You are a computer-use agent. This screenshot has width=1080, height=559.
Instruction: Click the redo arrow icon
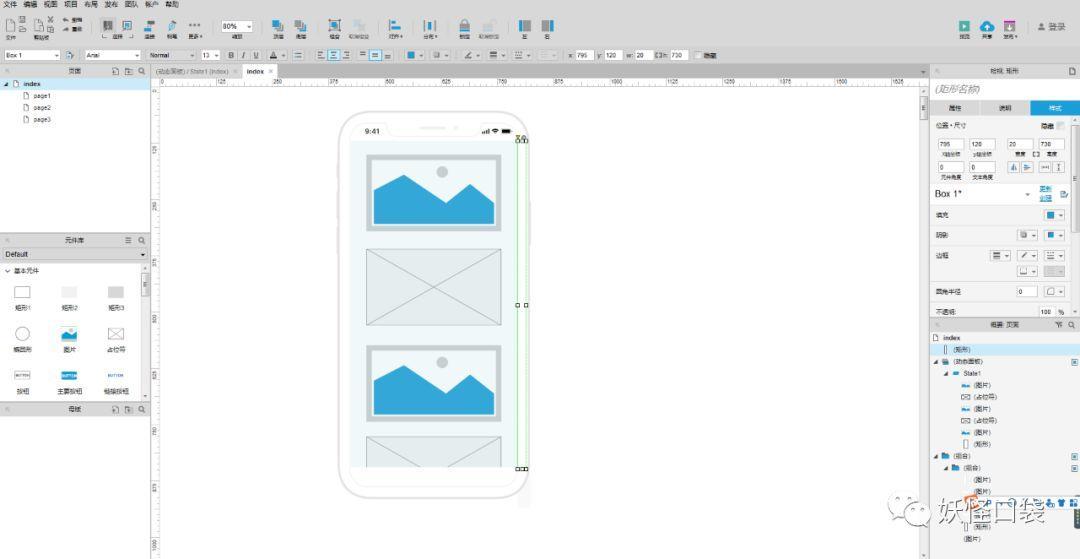[x=66, y=30]
